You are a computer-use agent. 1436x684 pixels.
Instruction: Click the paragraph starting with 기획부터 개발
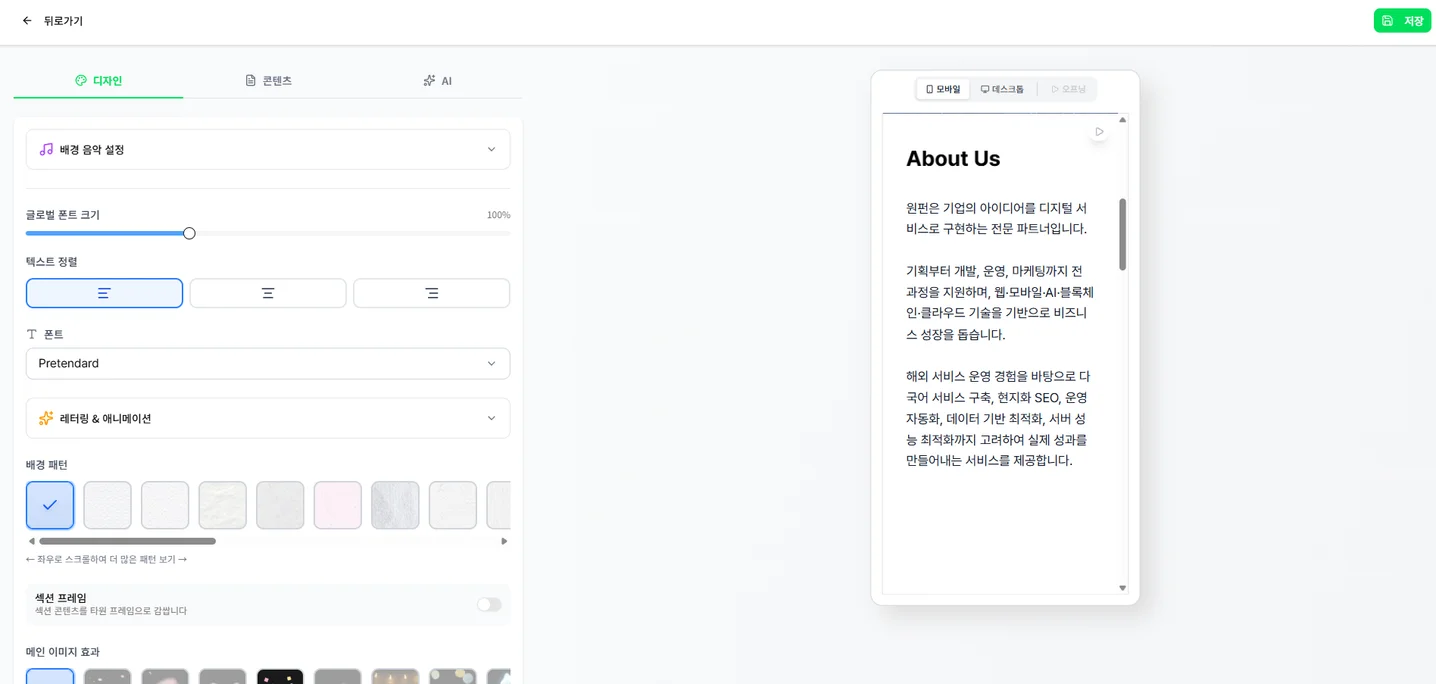pos(1000,303)
